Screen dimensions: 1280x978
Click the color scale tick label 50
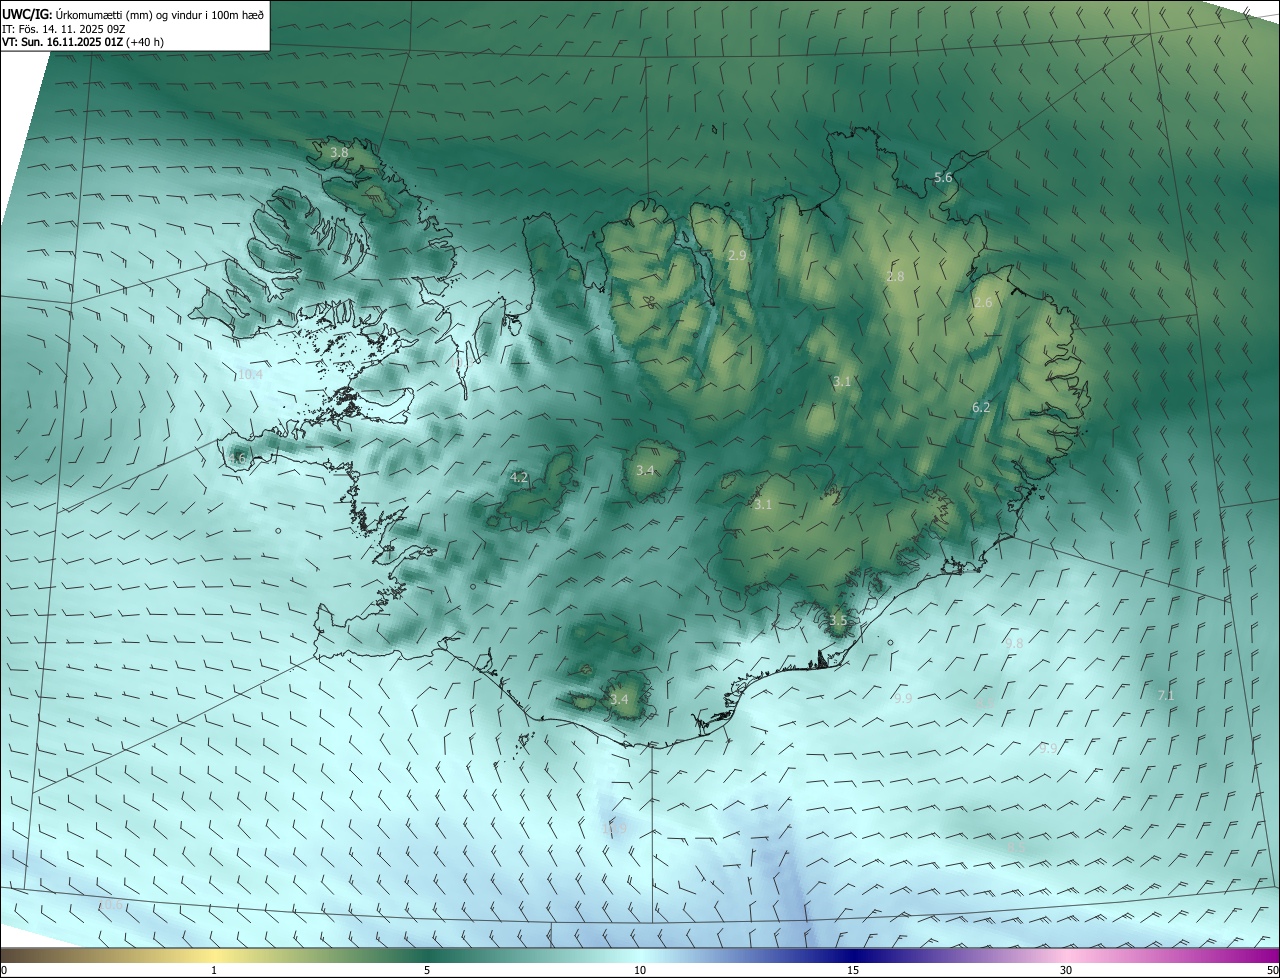(1272, 970)
